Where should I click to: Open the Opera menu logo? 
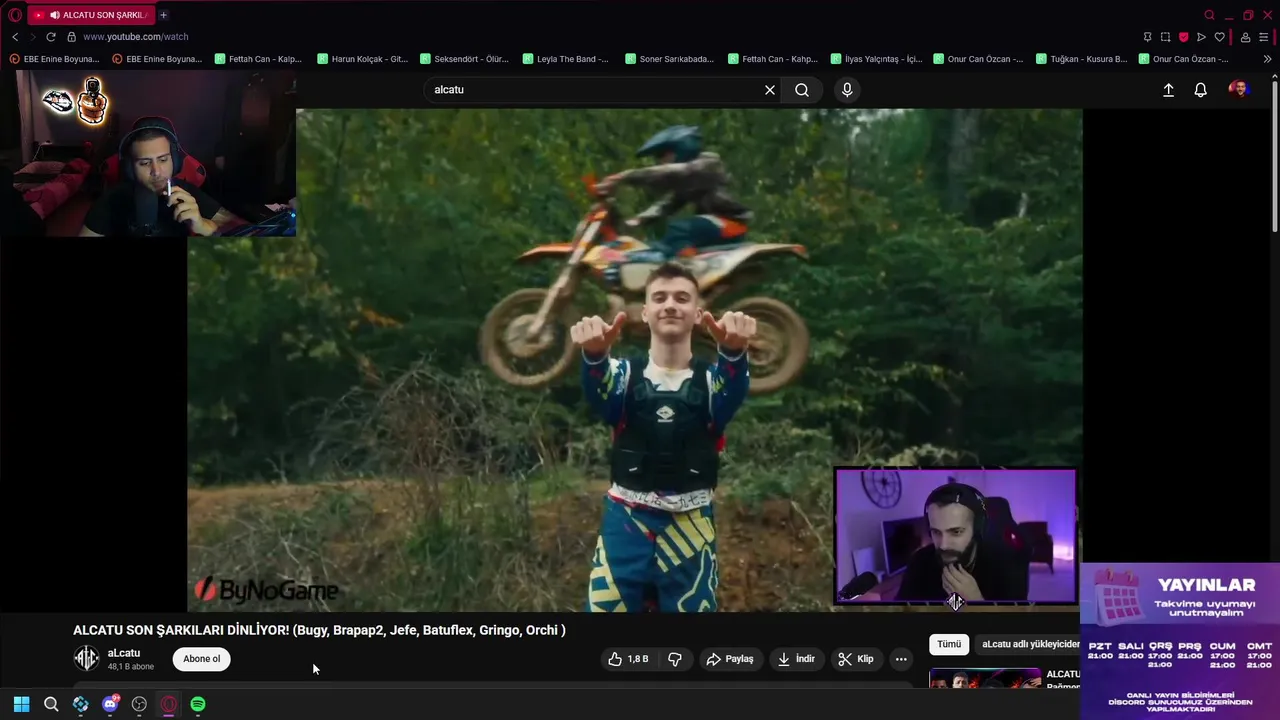pyautogui.click(x=15, y=15)
